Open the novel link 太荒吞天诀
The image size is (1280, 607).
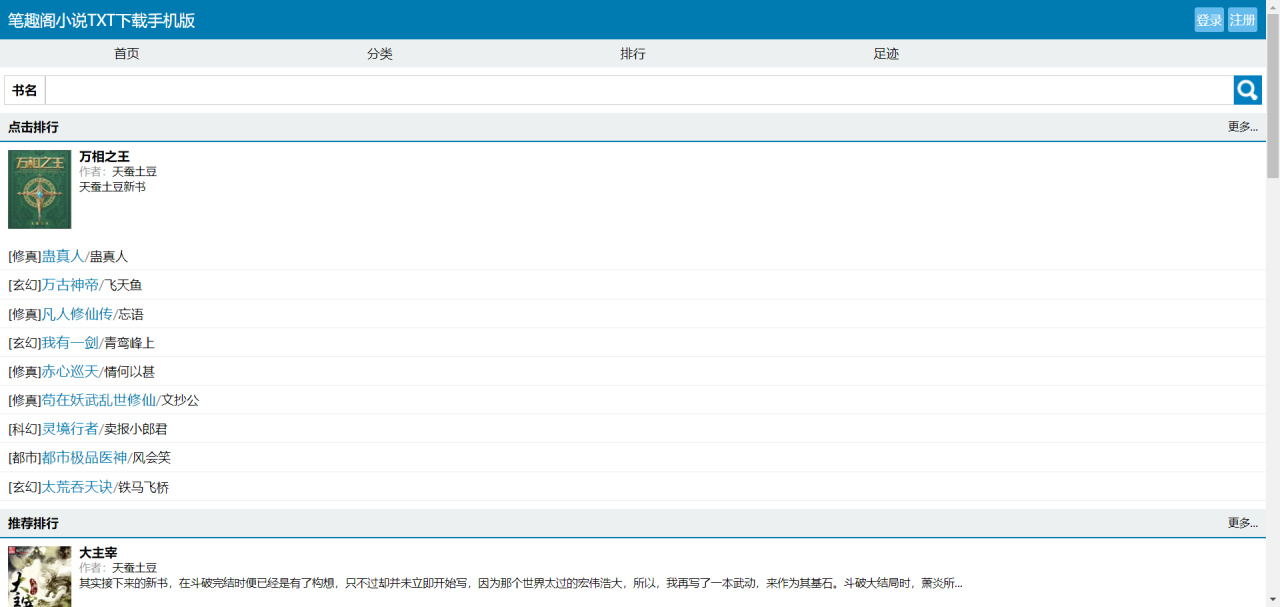point(77,487)
